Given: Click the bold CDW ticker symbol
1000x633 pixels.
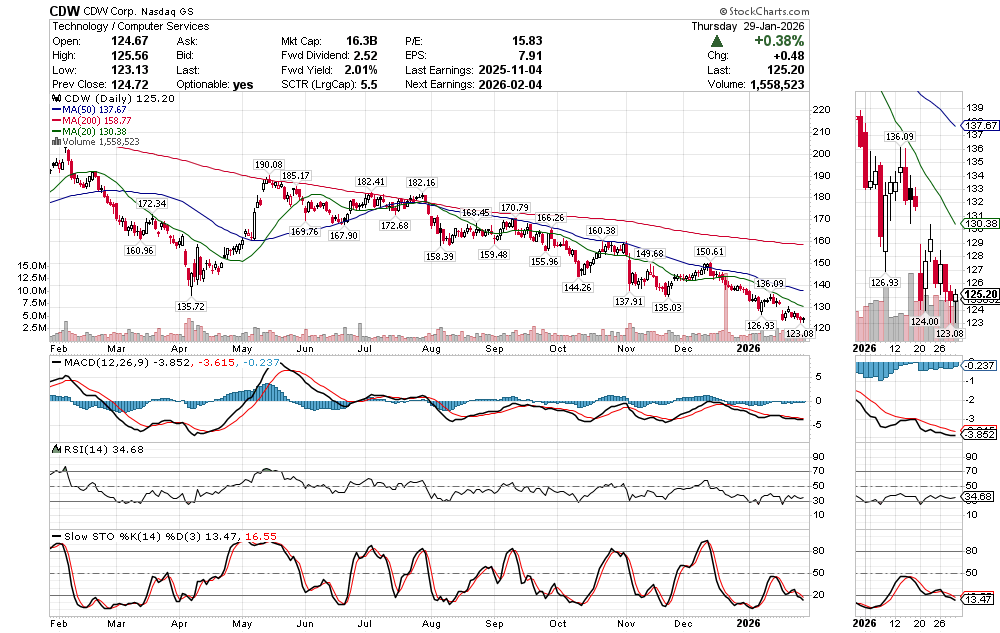Looking at the screenshot, I should coord(65,9).
